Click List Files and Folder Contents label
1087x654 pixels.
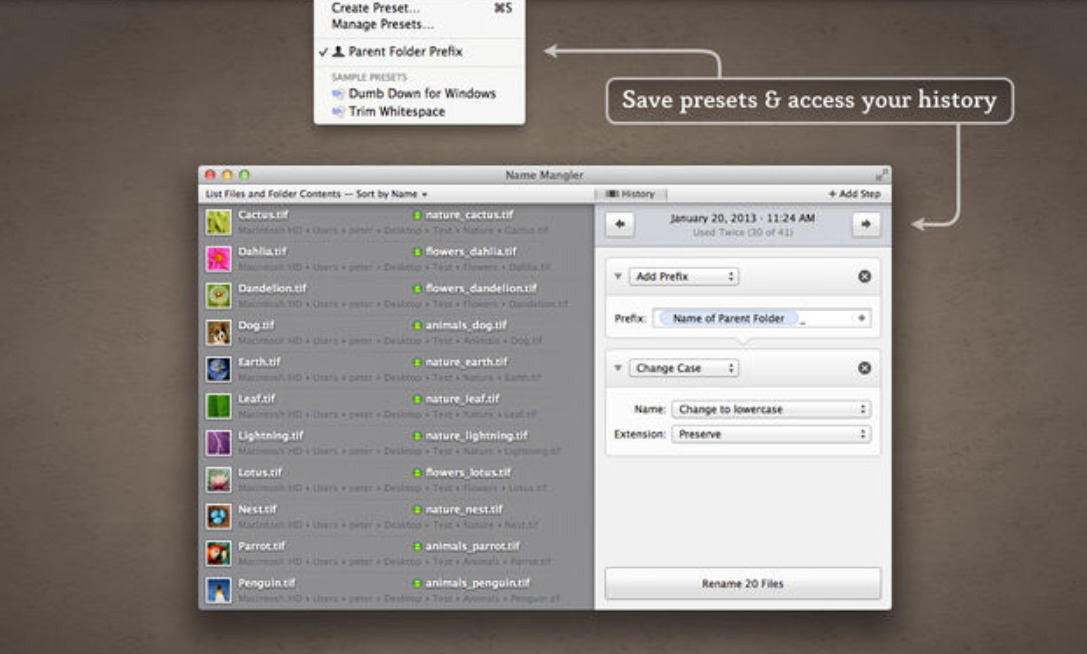coord(273,194)
